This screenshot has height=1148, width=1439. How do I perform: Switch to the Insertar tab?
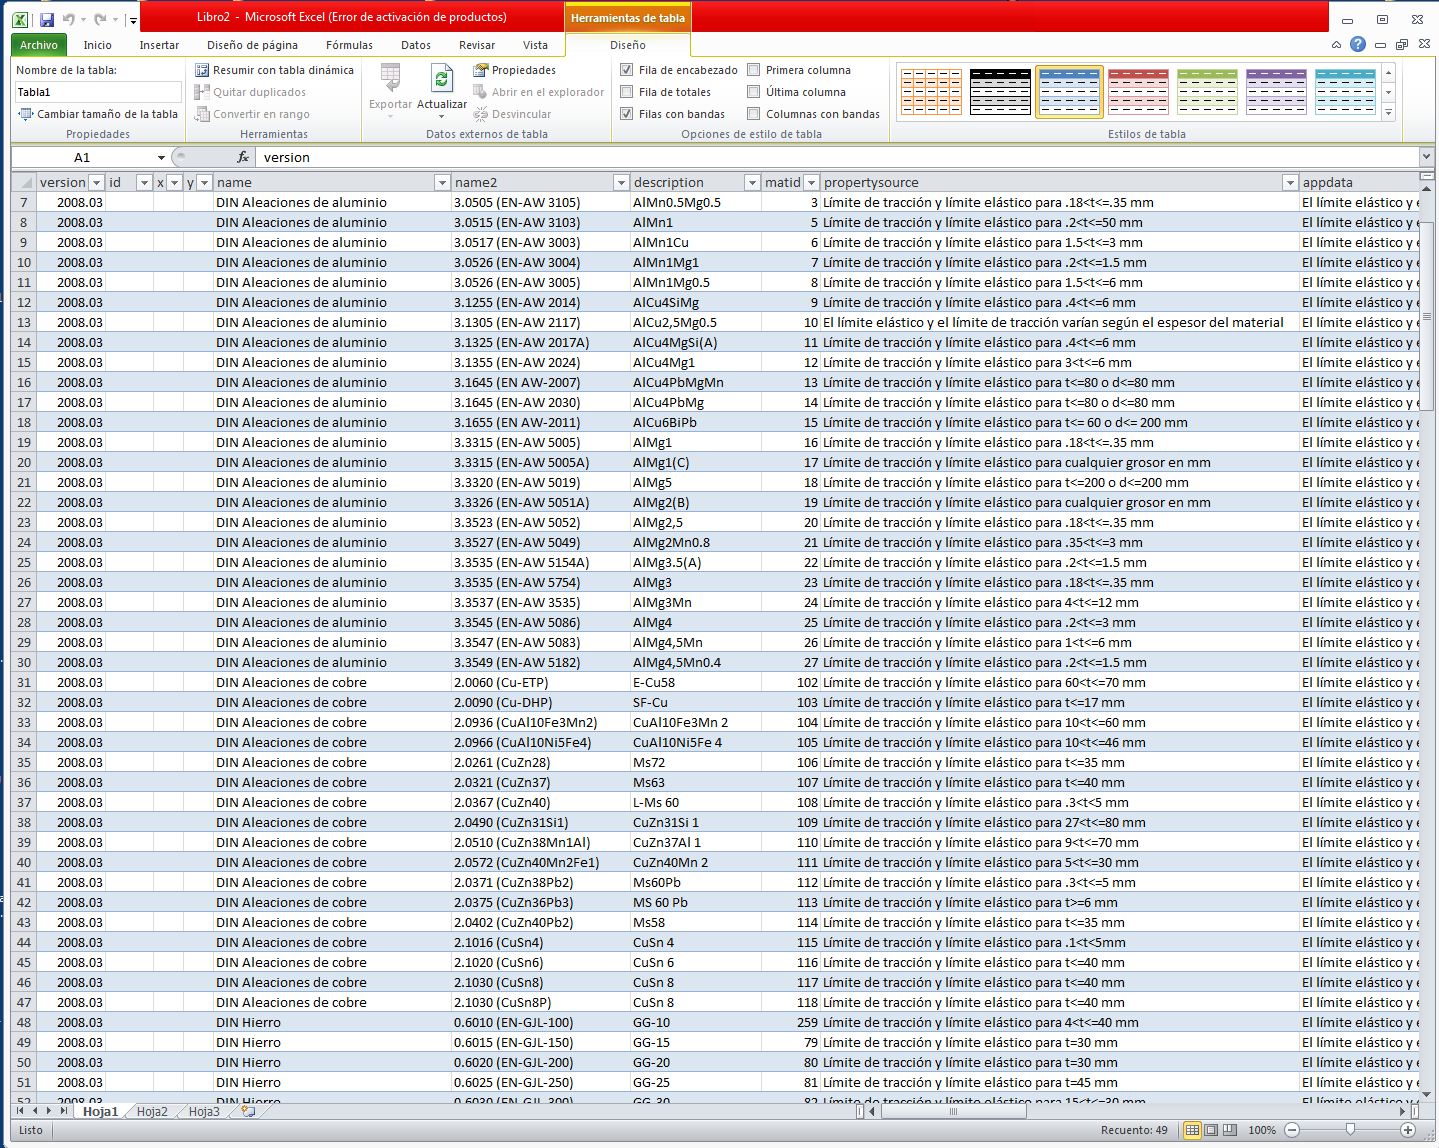pos(159,45)
